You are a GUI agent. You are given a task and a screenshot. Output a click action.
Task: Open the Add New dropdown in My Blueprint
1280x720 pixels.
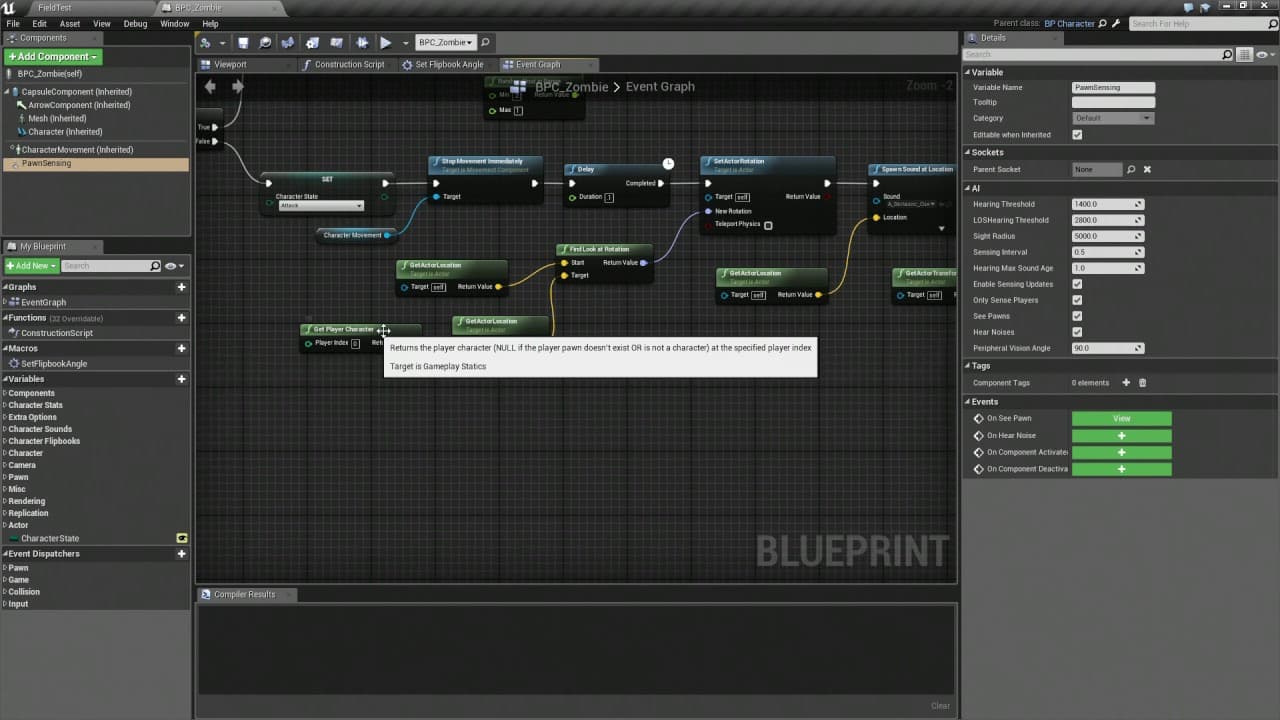click(31, 266)
